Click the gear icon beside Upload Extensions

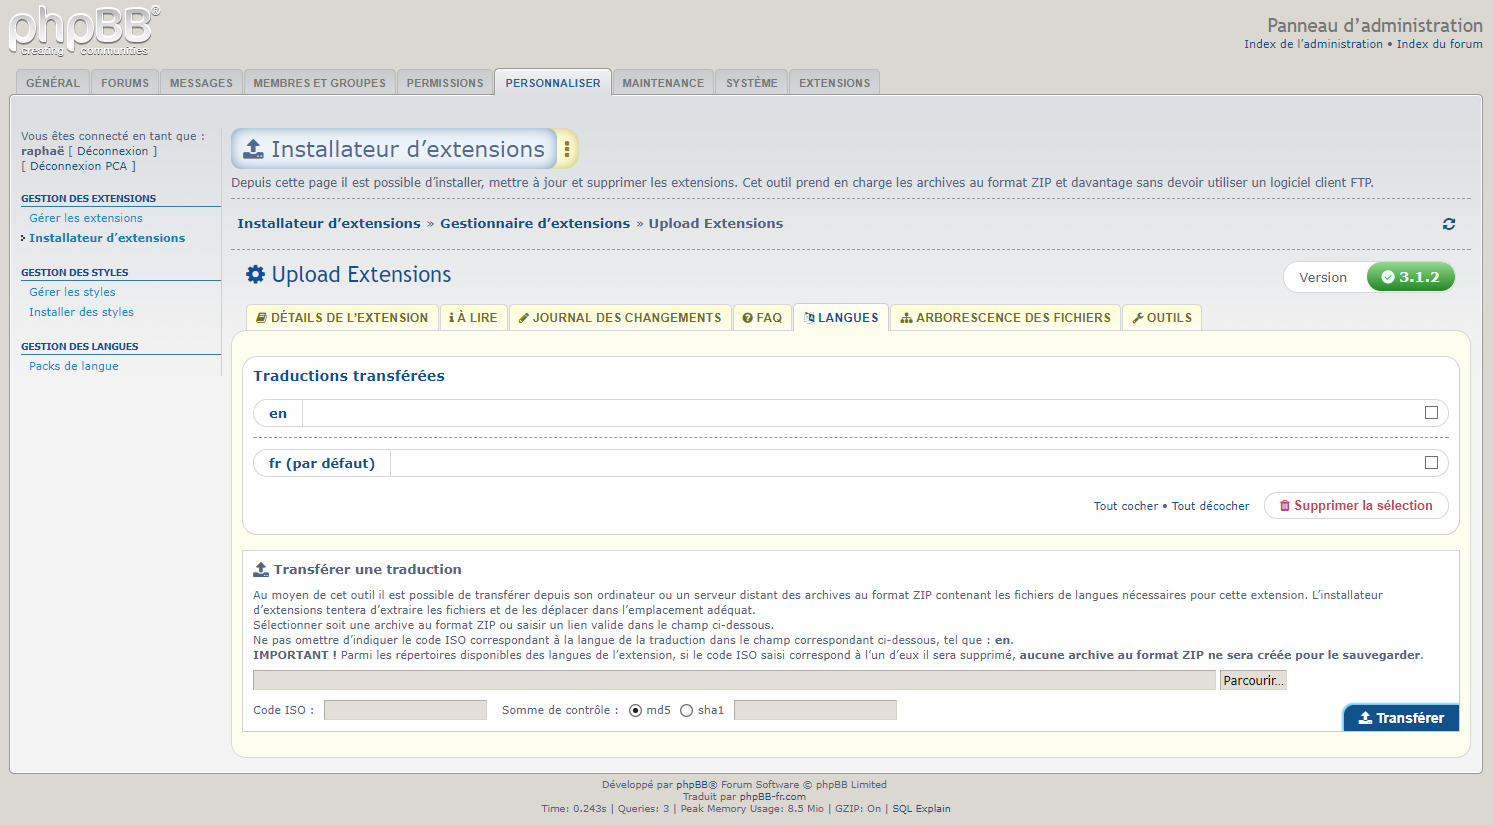pyautogui.click(x=256, y=274)
